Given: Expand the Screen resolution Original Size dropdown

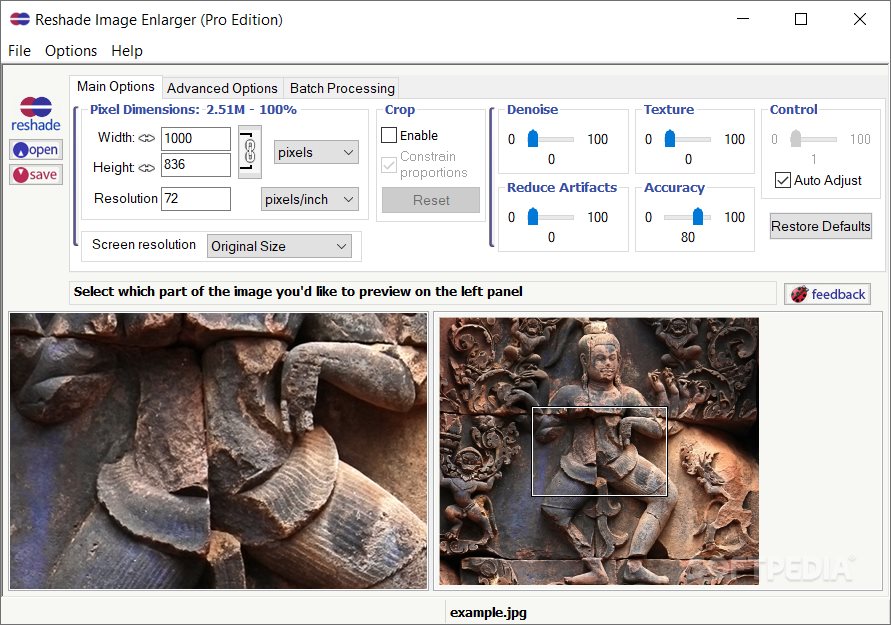Looking at the screenshot, I should 279,246.
